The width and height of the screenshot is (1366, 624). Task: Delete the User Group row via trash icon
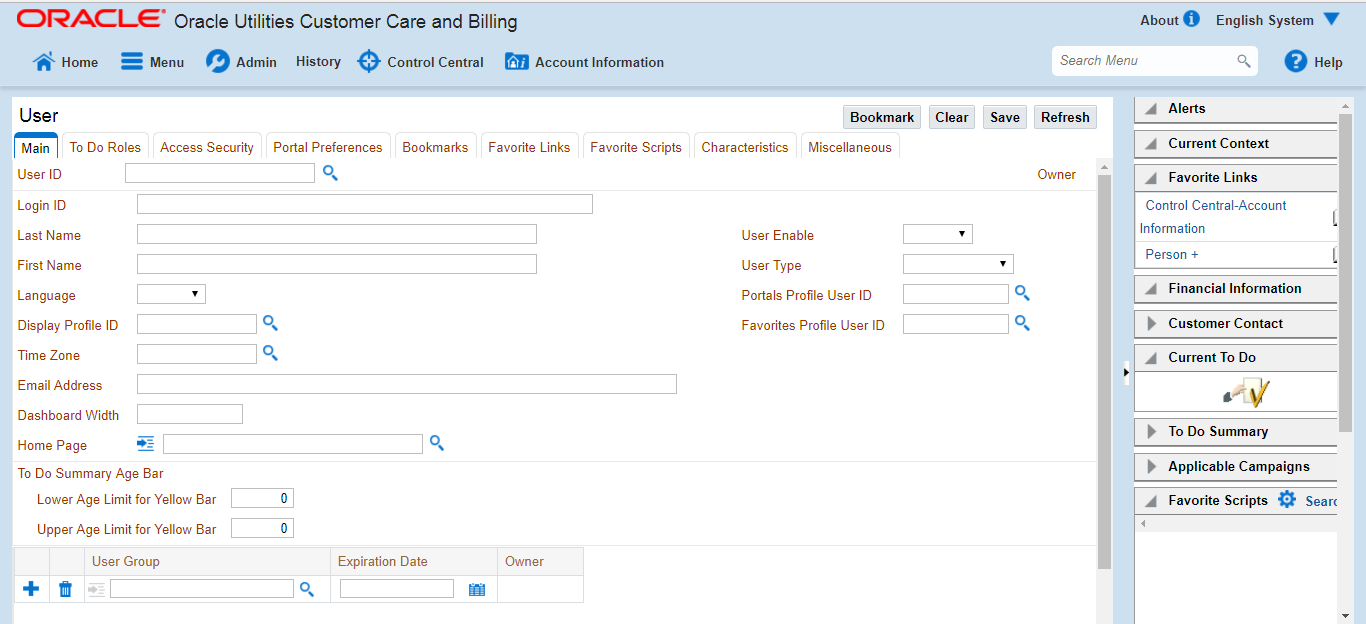click(65, 589)
